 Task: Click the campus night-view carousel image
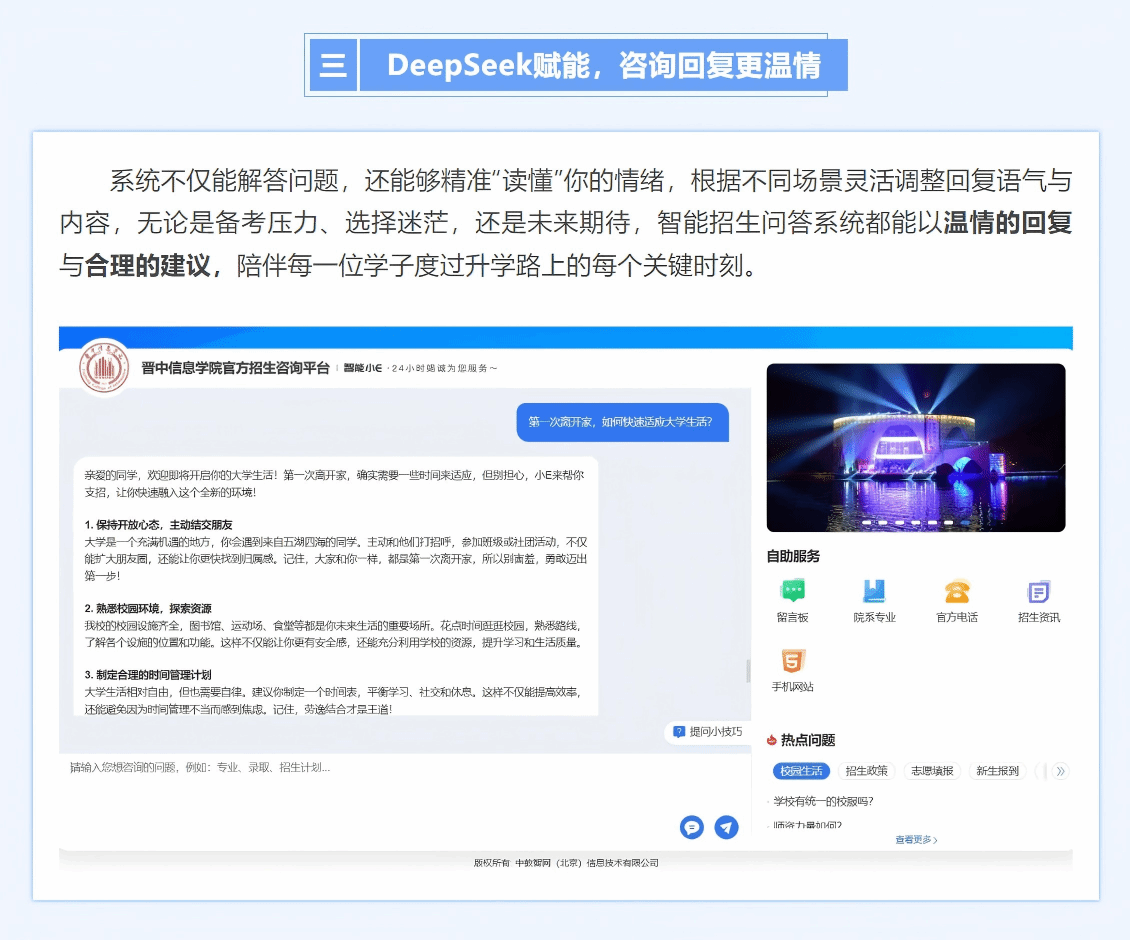pos(916,448)
